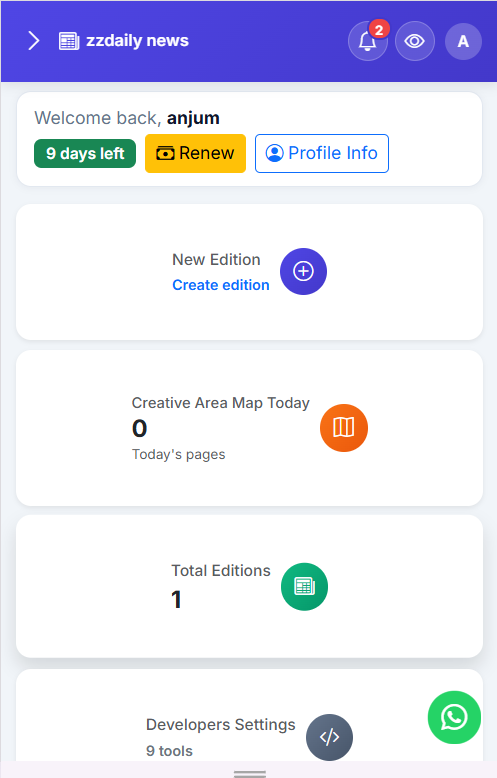The width and height of the screenshot is (497, 778).
Task: Open the WhatsApp chat button
Action: click(x=454, y=717)
